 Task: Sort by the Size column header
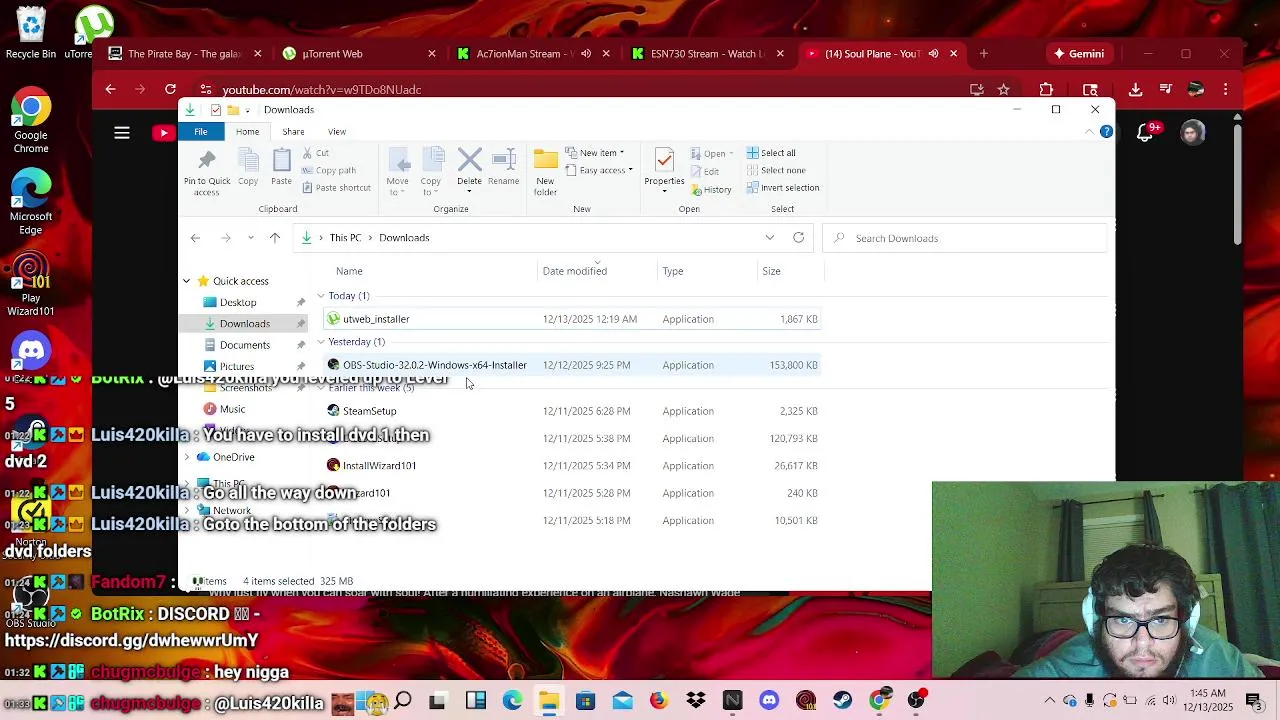pyautogui.click(x=771, y=271)
